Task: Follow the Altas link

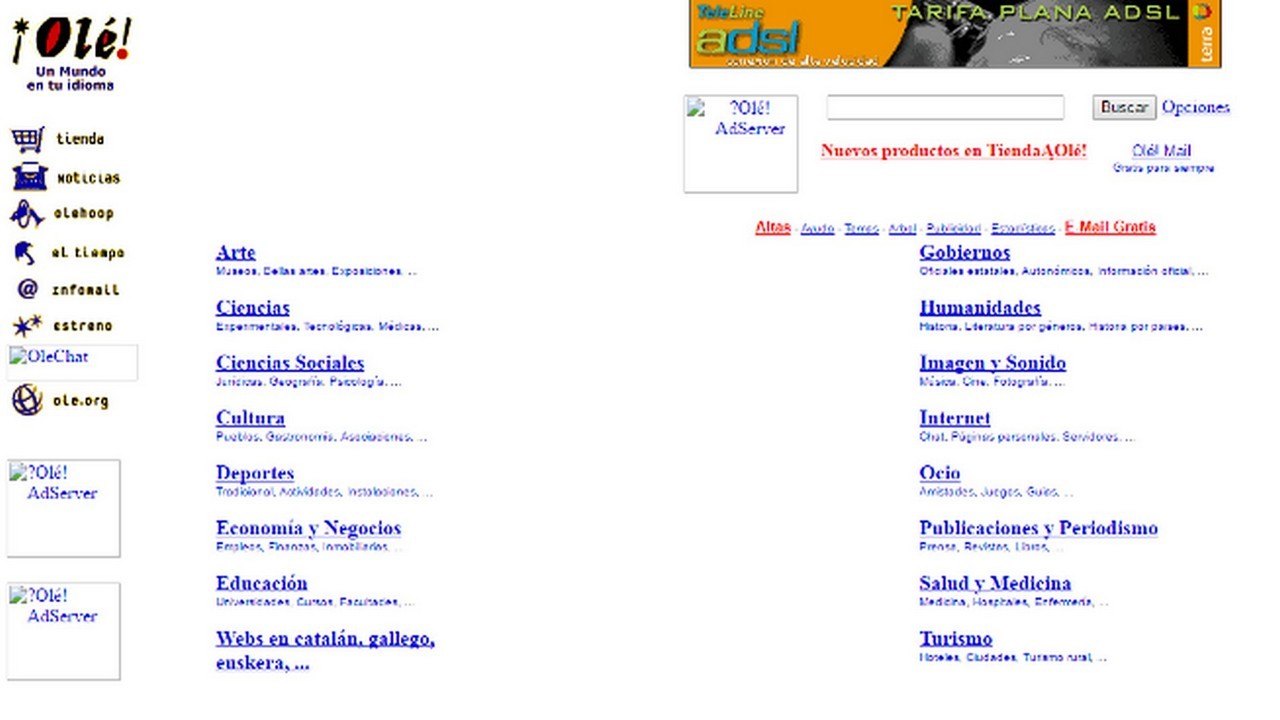Action: click(773, 227)
